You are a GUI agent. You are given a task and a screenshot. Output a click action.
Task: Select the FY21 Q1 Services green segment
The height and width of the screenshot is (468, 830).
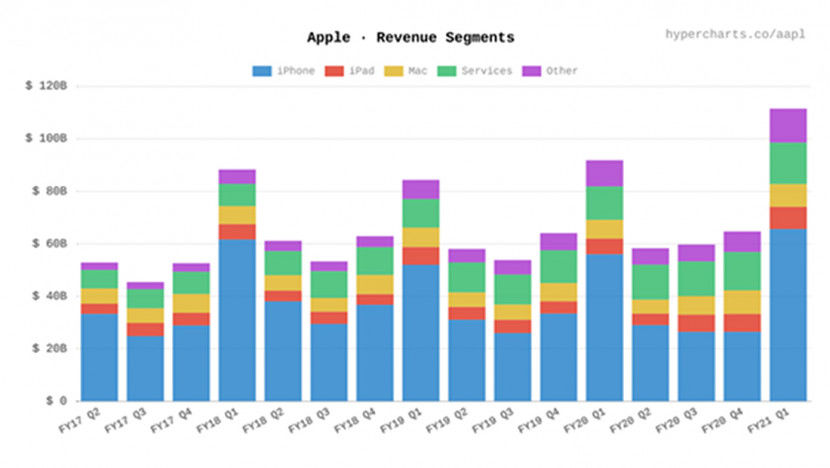pyautogui.click(x=788, y=164)
